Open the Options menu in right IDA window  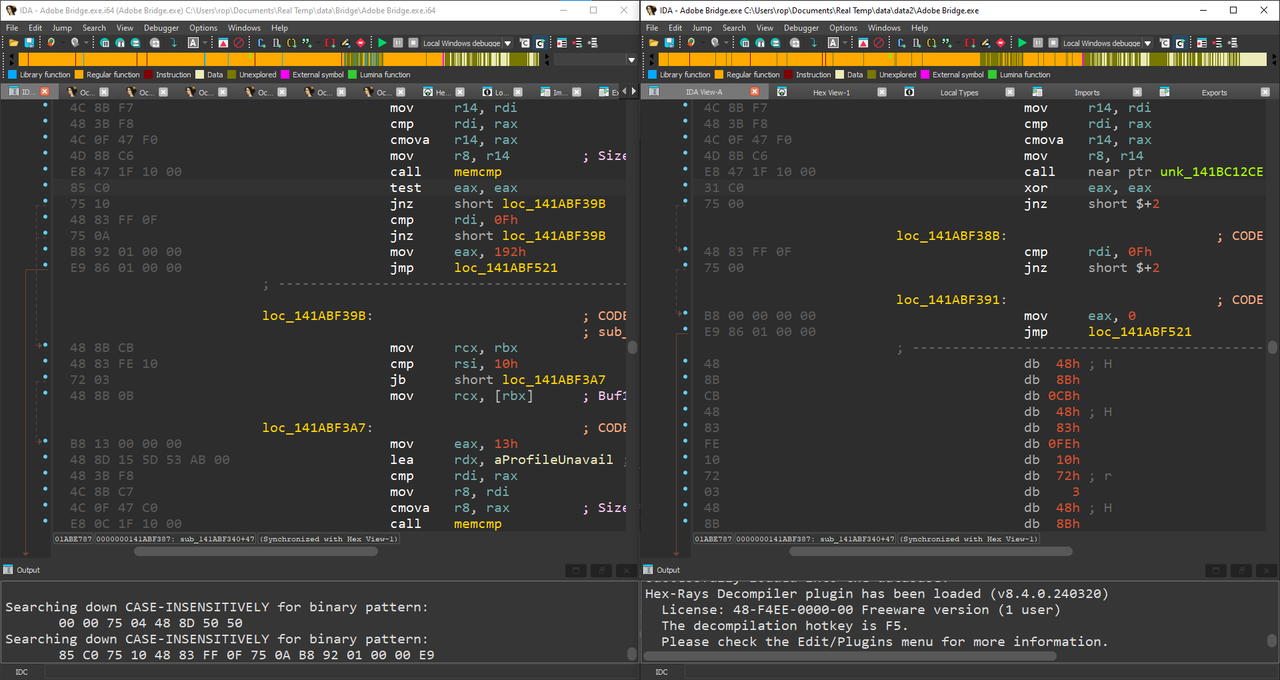843,28
